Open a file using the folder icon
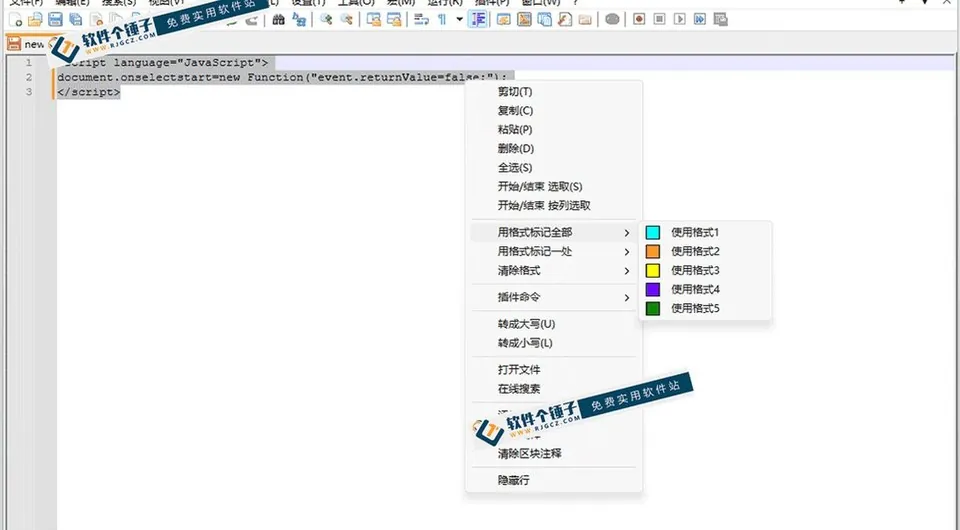Screen dimensions: 960x530 (36, 20)
